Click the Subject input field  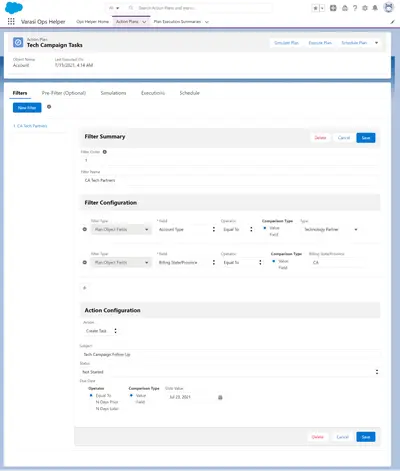pyautogui.click(x=230, y=355)
